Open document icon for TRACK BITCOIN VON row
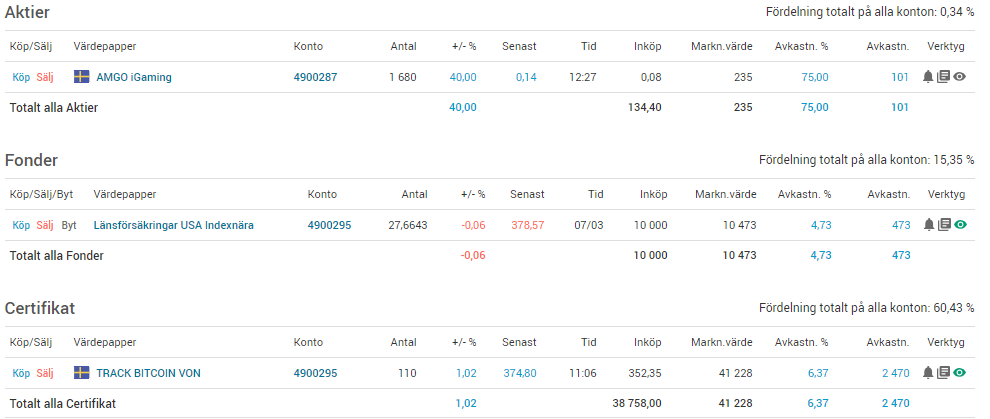The height and width of the screenshot is (419, 990). 943,373
